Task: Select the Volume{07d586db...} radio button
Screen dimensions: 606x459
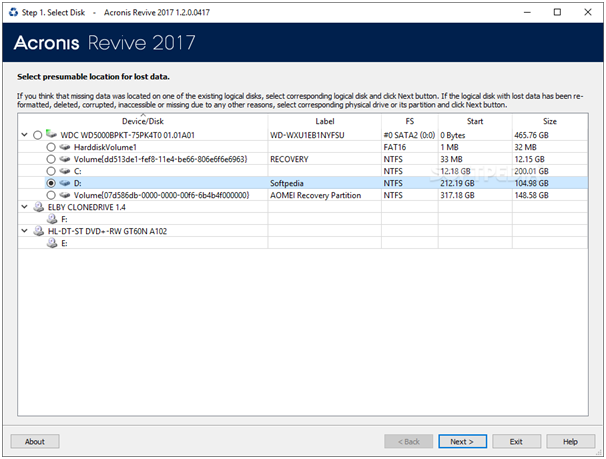Action: (51, 195)
